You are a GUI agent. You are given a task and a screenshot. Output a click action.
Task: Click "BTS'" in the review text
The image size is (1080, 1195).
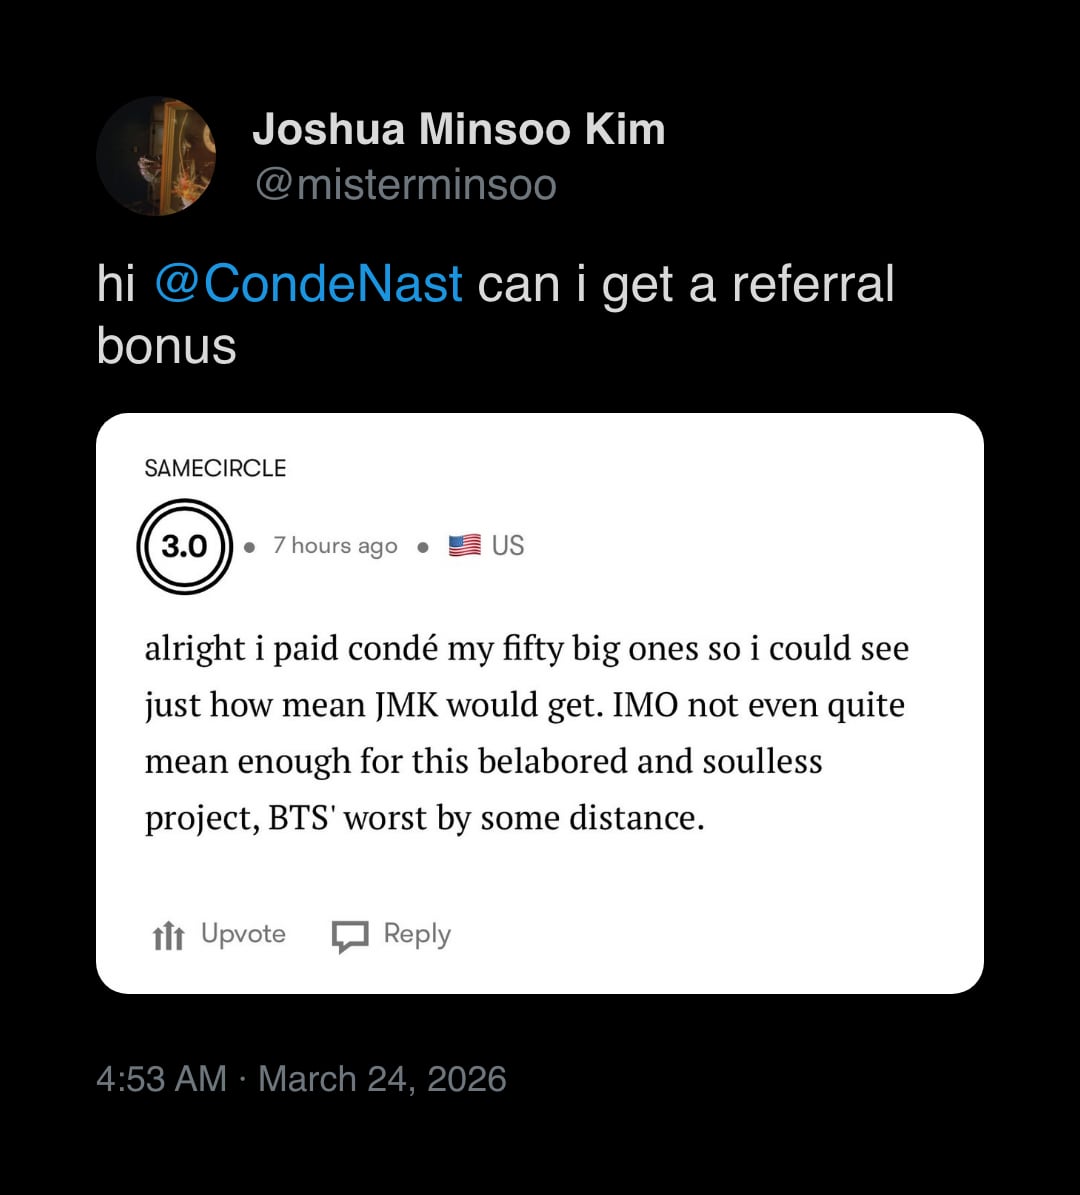tap(301, 818)
